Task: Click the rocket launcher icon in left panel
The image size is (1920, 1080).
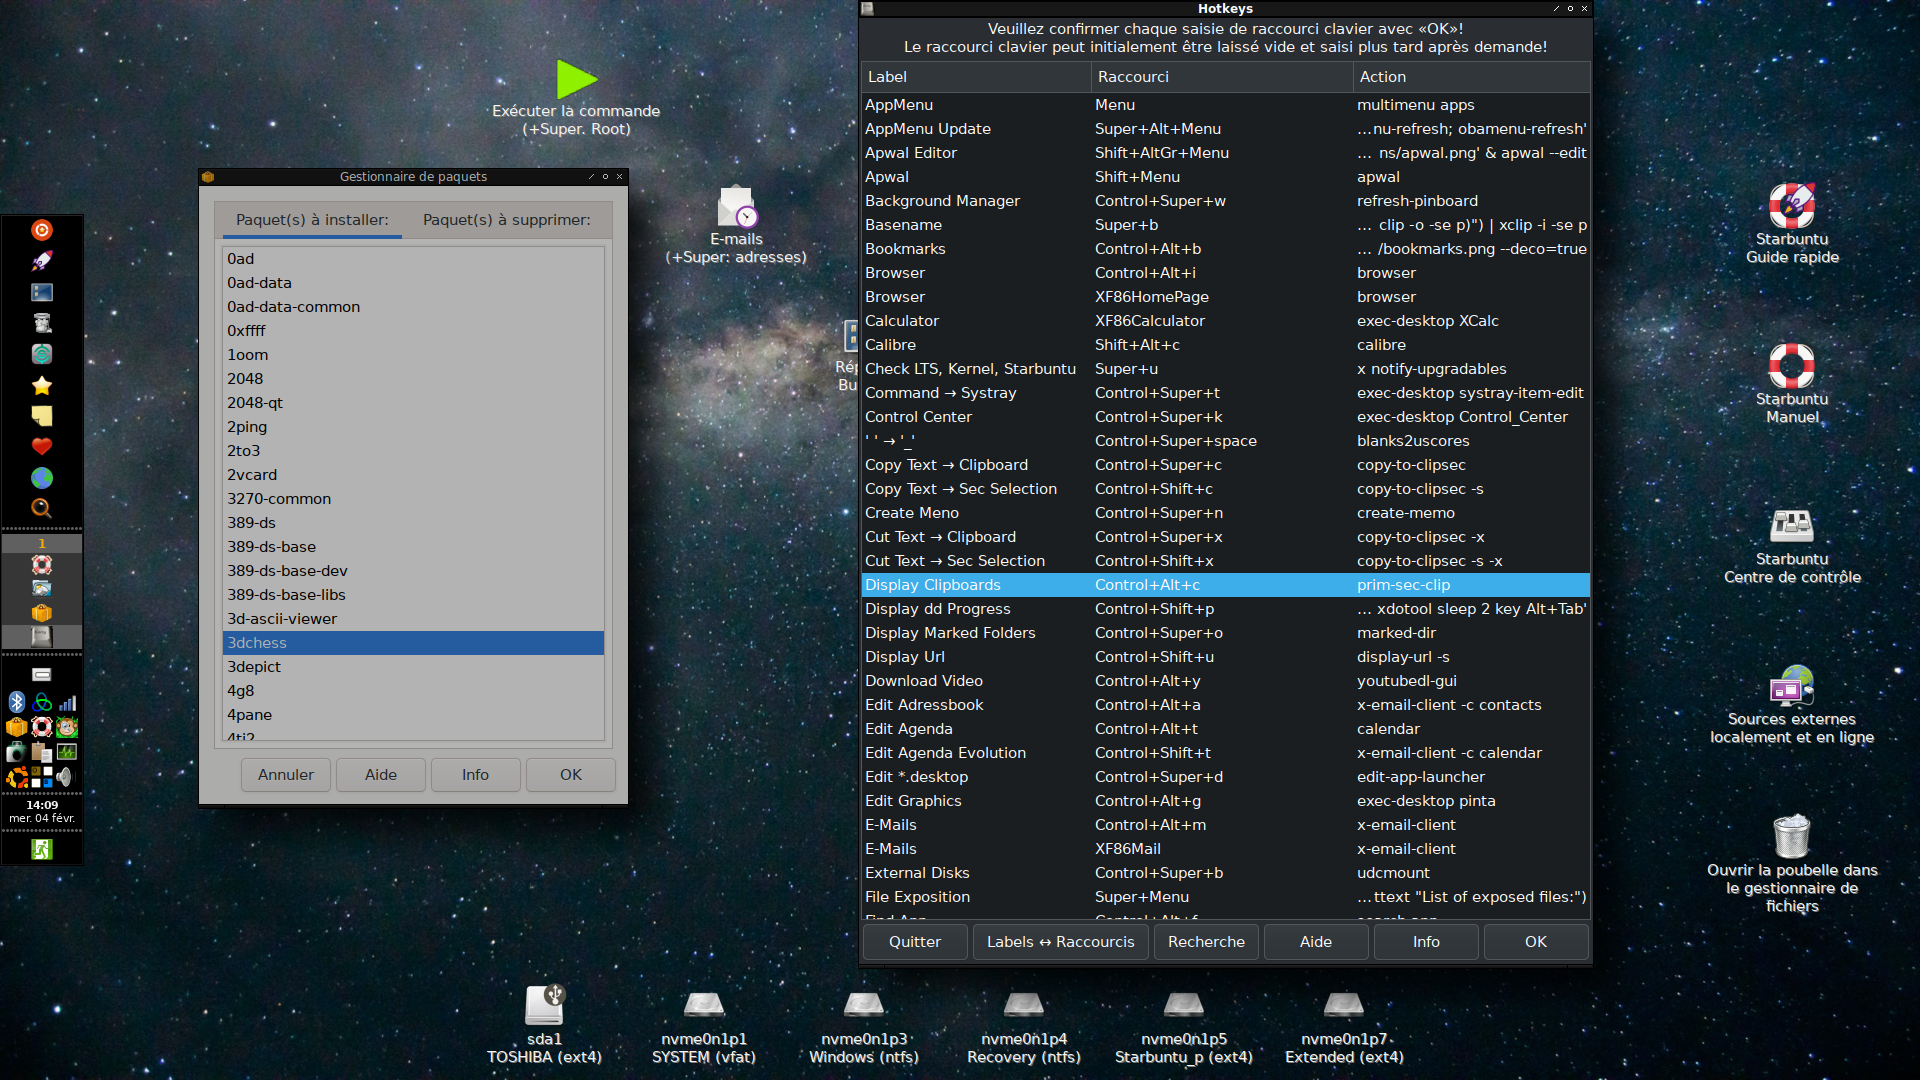Action: [x=42, y=261]
